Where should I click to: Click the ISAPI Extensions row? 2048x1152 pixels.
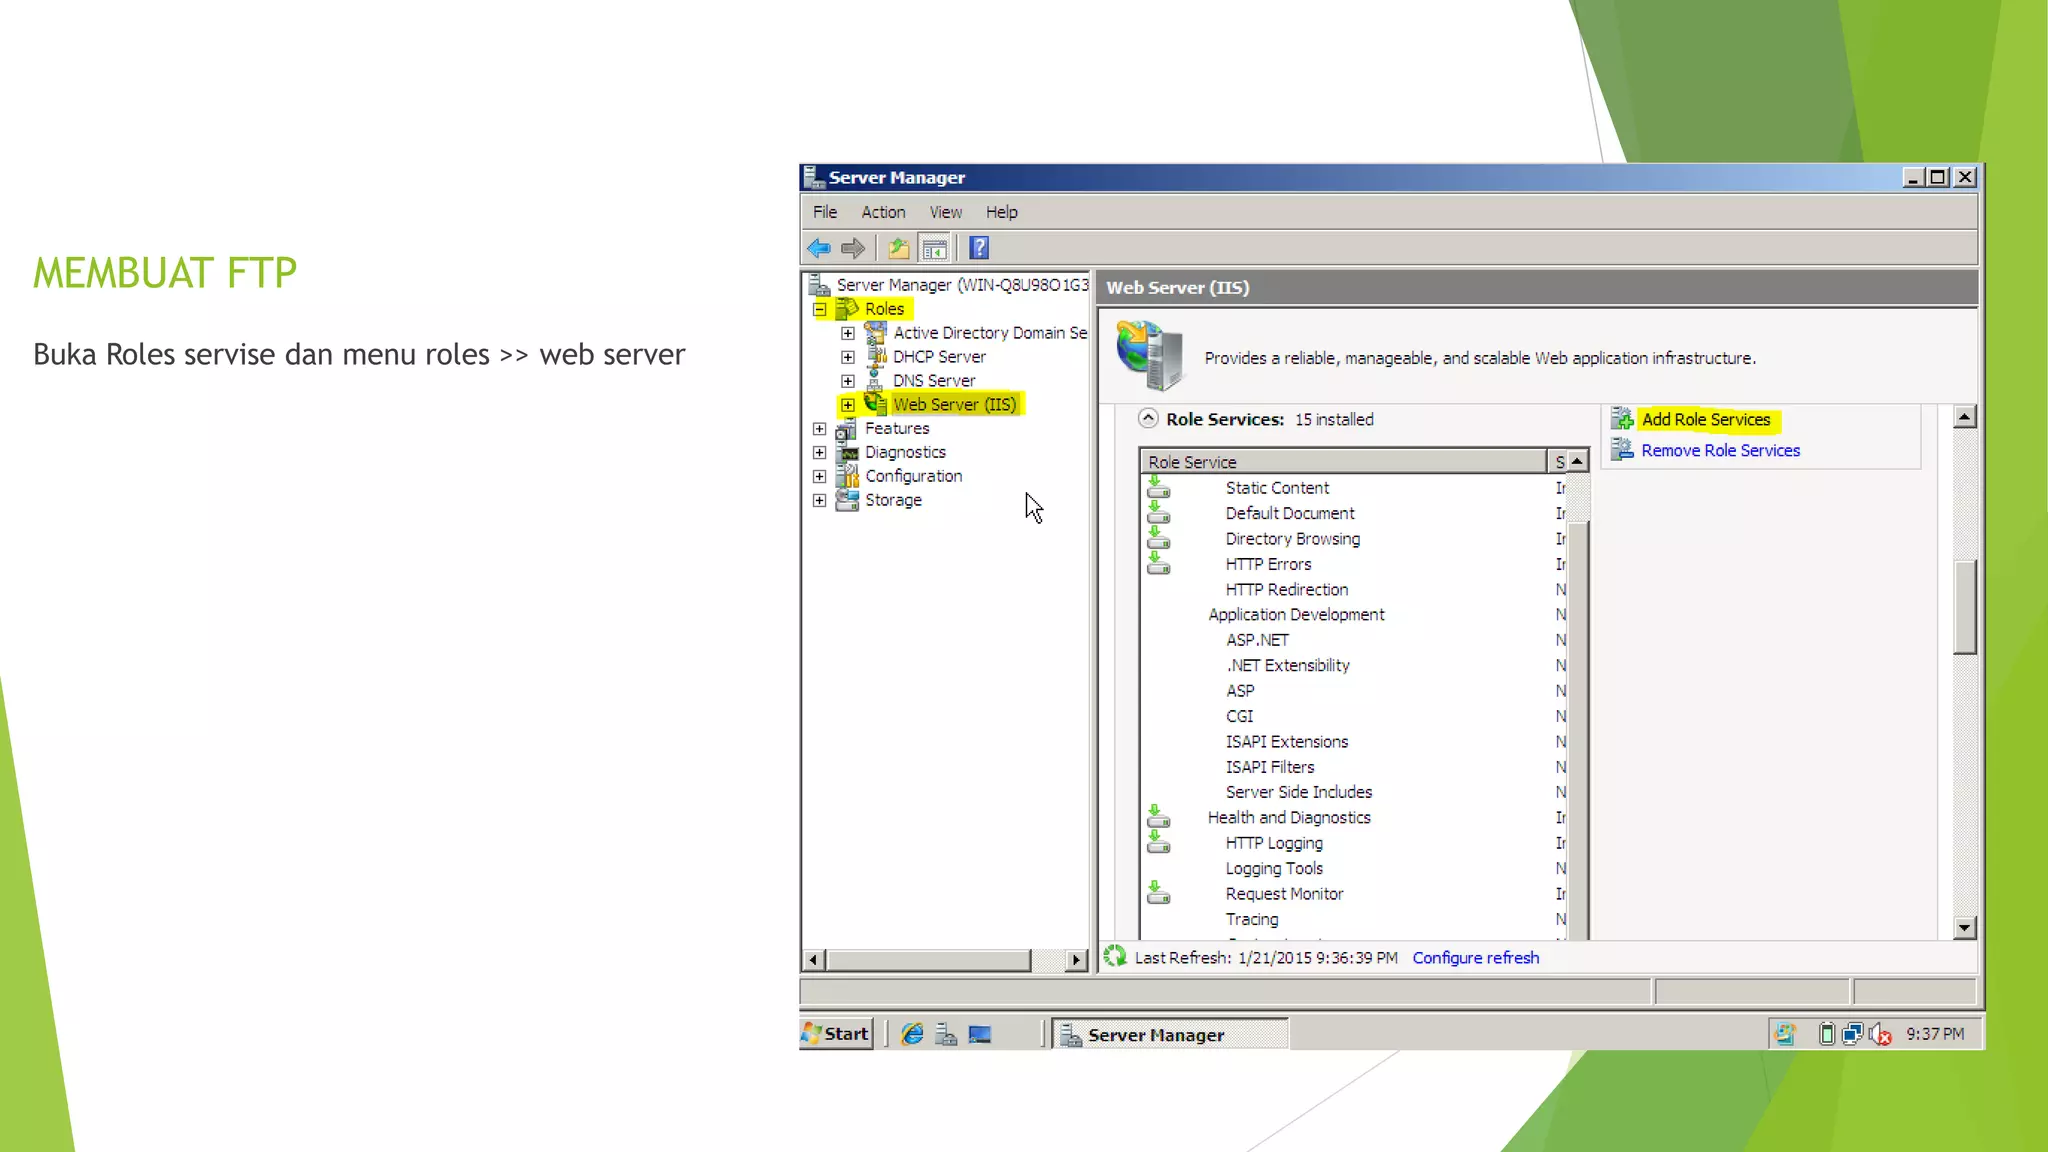click(x=1355, y=741)
